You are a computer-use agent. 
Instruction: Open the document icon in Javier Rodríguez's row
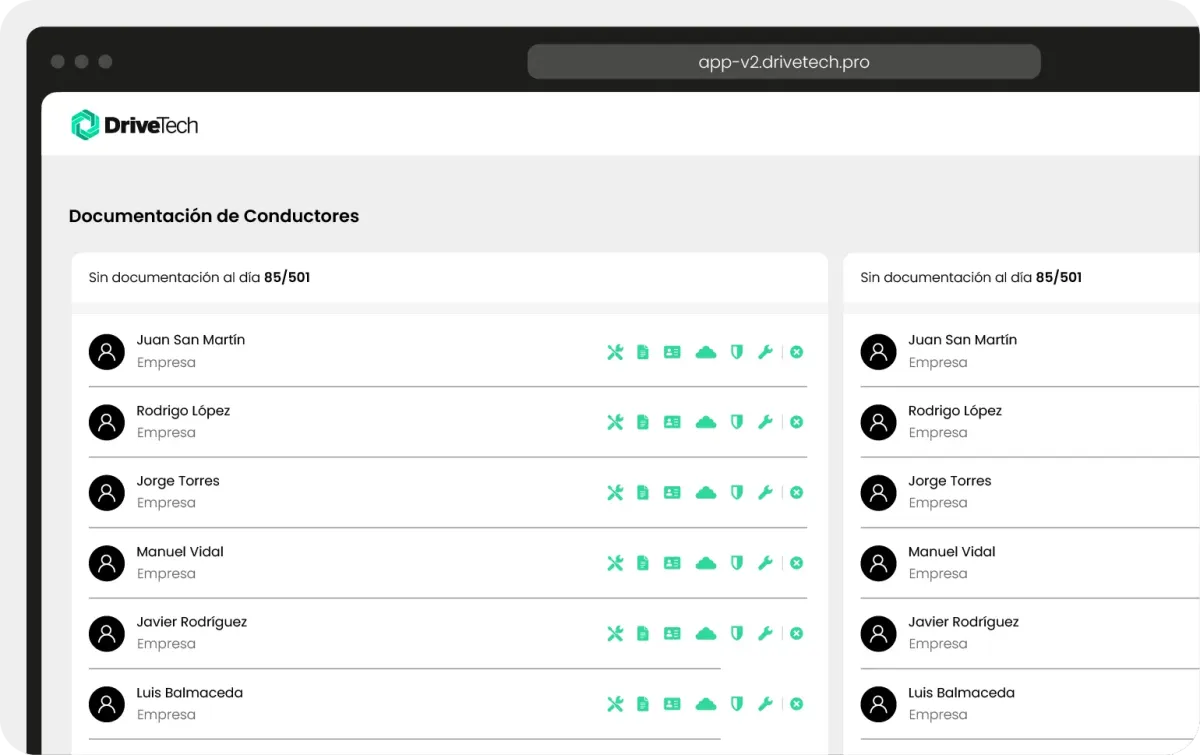(643, 633)
